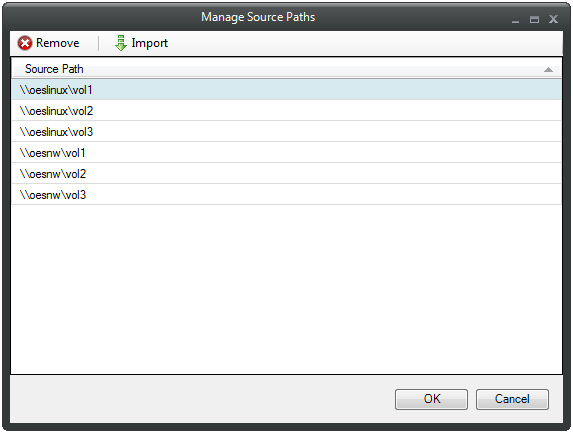Toggle sort order with the Source Path arrow

548,69
